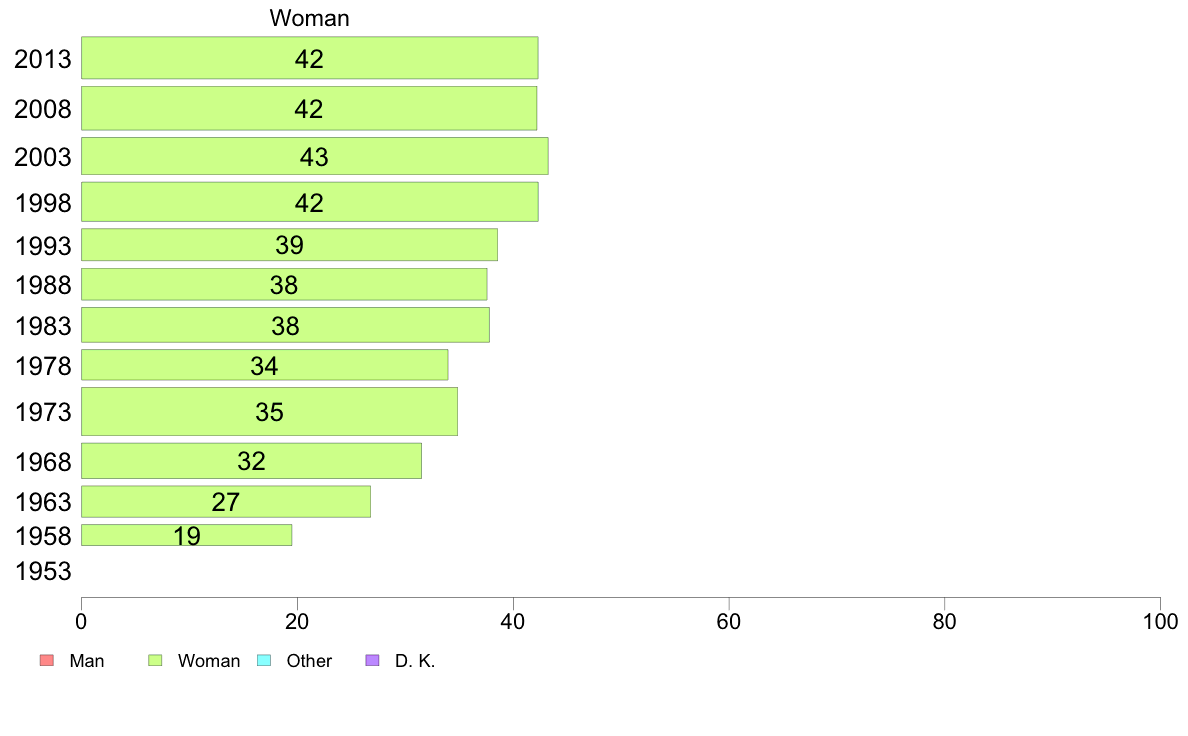Click the 1978 bar labeled 34
Image resolution: width=1188 pixels, height=736 pixels.
pos(264,365)
